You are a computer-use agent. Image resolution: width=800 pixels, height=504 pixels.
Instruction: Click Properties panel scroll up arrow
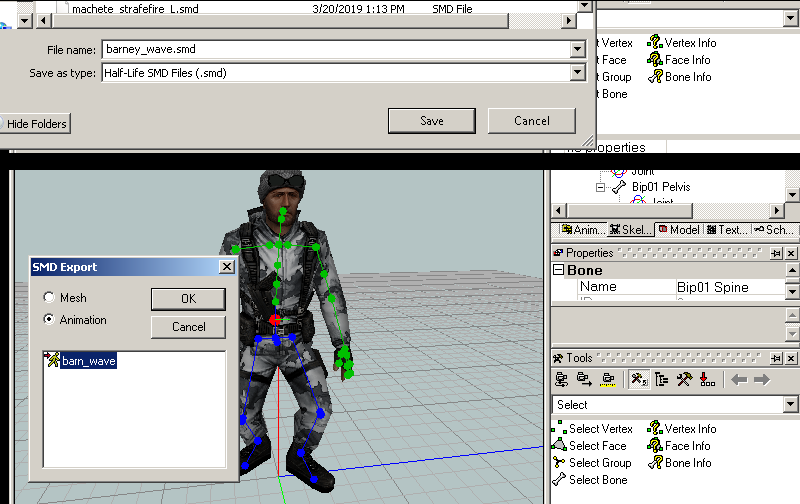click(x=792, y=270)
